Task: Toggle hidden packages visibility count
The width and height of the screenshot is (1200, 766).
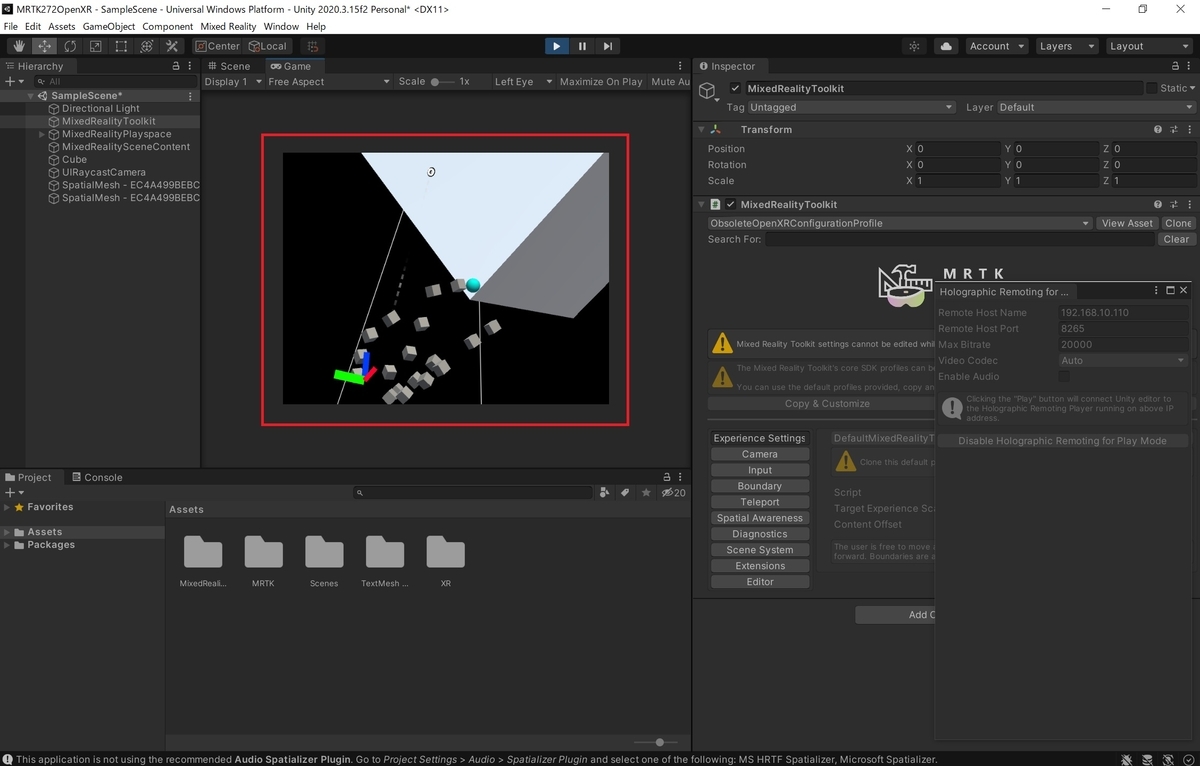Action: click(673, 492)
